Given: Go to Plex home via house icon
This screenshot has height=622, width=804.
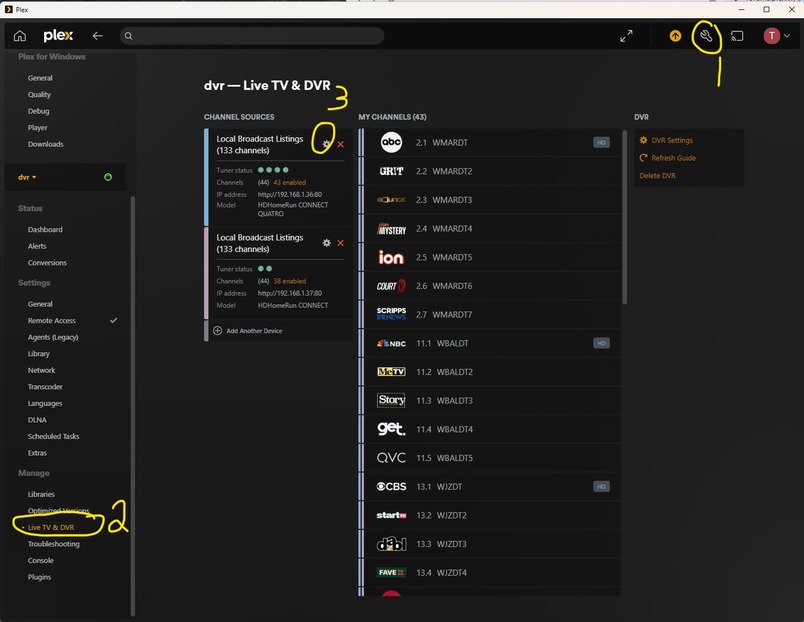Looking at the screenshot, I should click(19, 36).
